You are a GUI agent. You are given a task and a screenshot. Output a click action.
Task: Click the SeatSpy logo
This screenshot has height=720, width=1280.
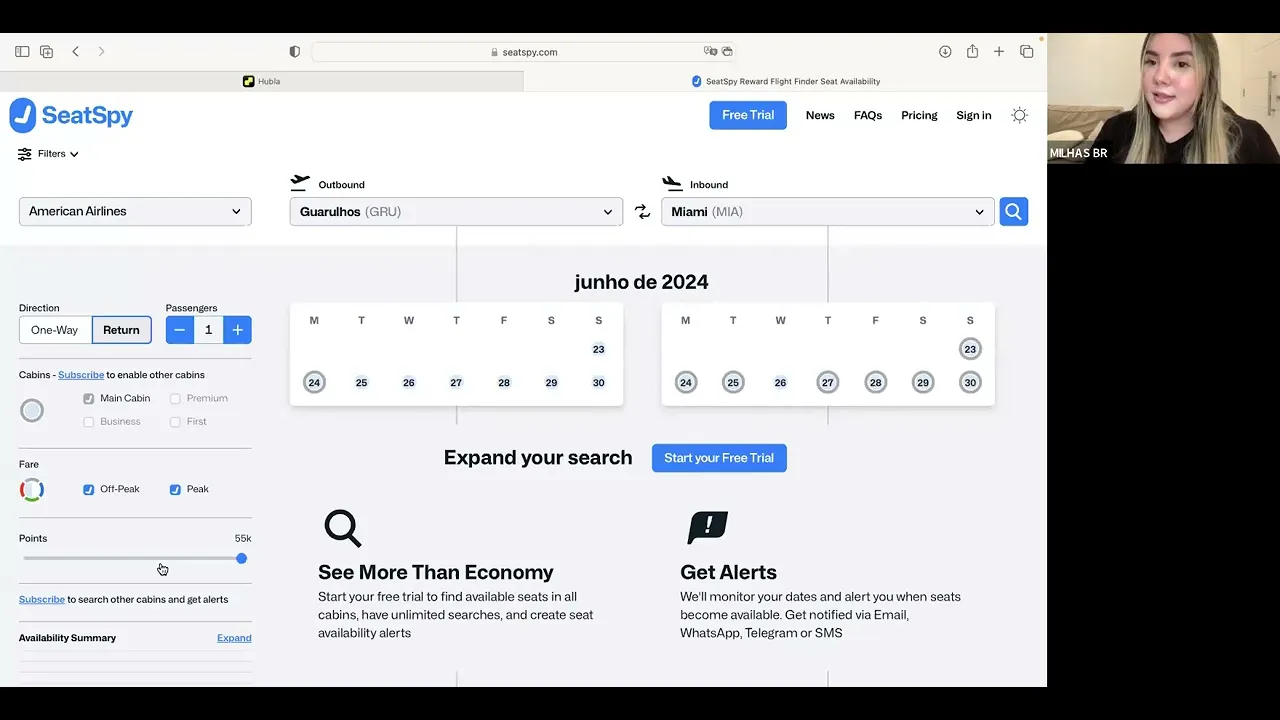click(71, 116)
